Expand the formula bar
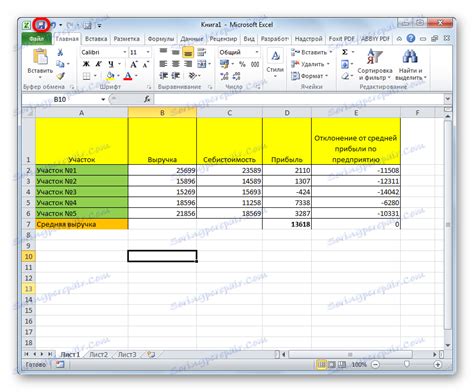The height and width of the screenshot is (392, 474). coord(447,99)
